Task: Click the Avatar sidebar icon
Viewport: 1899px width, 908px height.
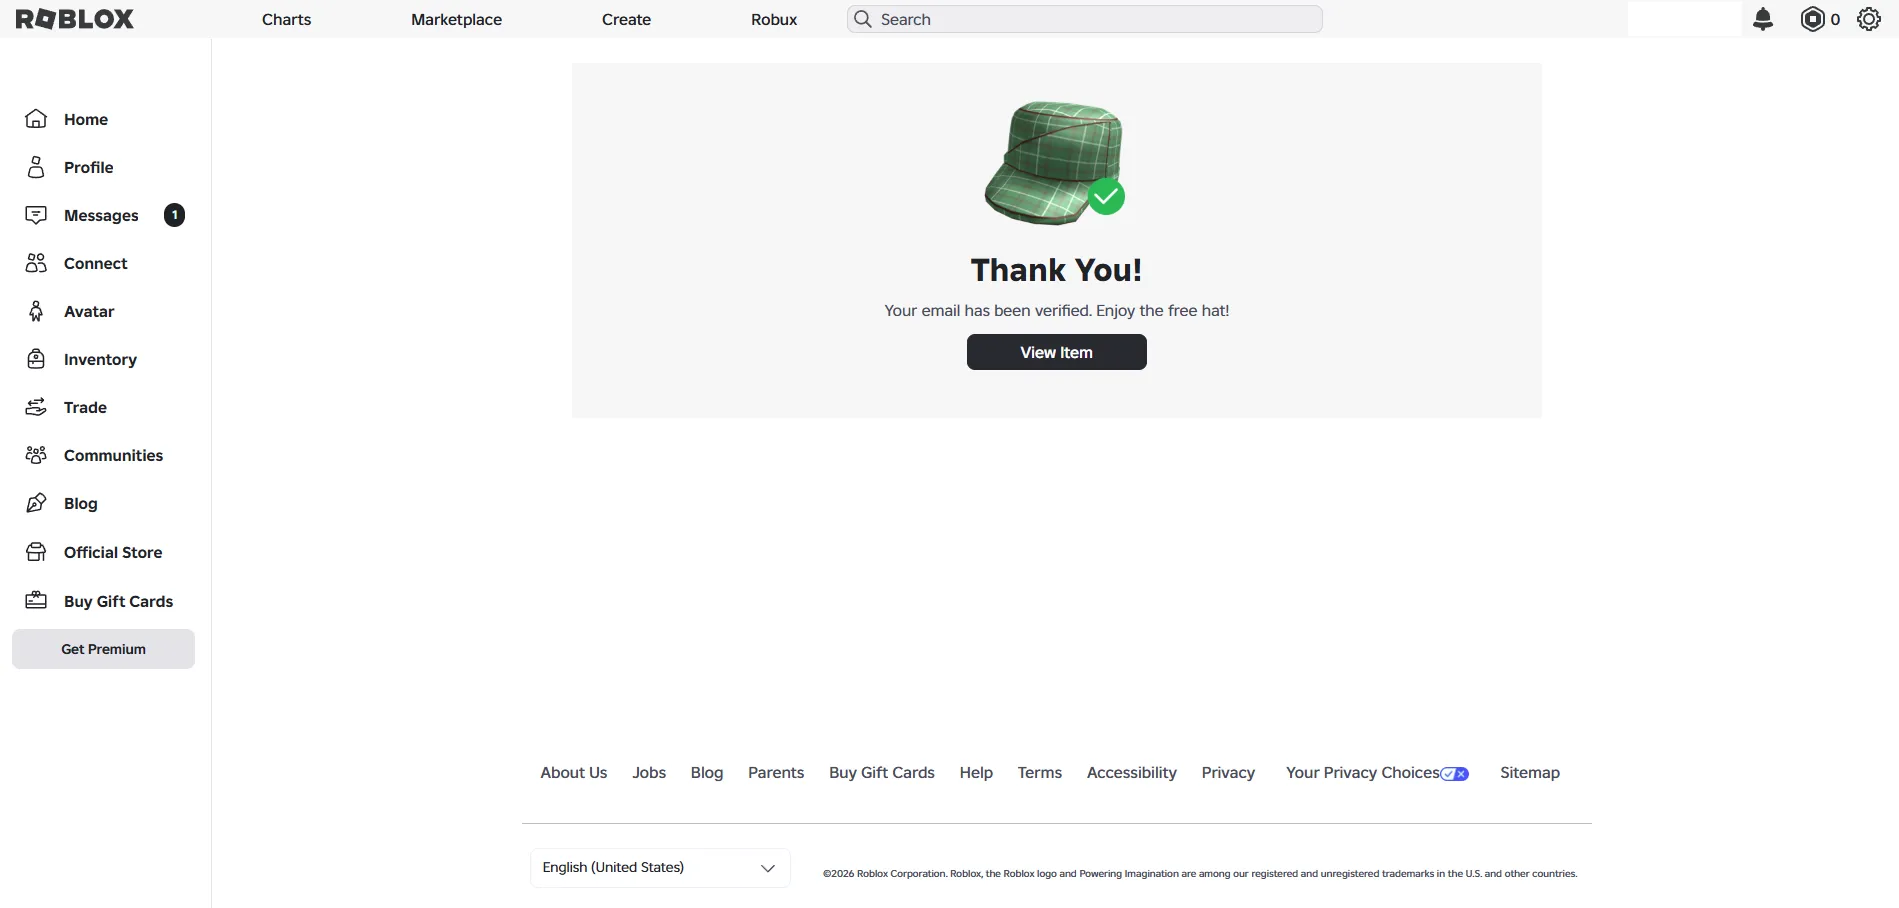Action: [x=36, y=311]
